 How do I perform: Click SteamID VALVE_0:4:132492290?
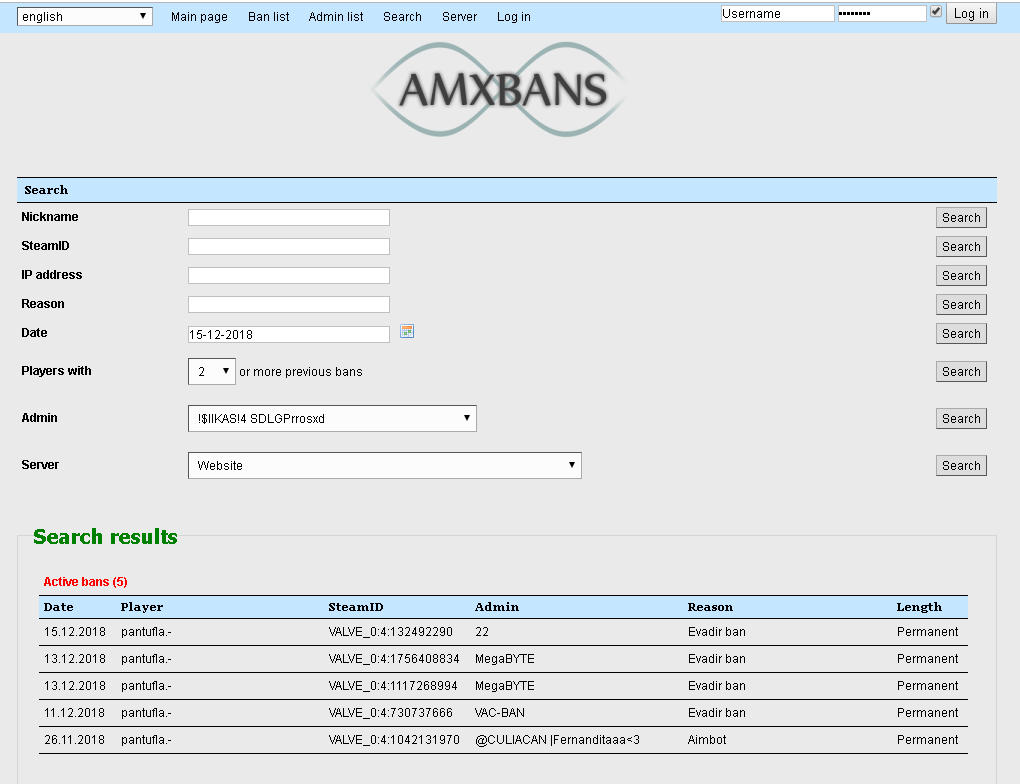point(390,632)
